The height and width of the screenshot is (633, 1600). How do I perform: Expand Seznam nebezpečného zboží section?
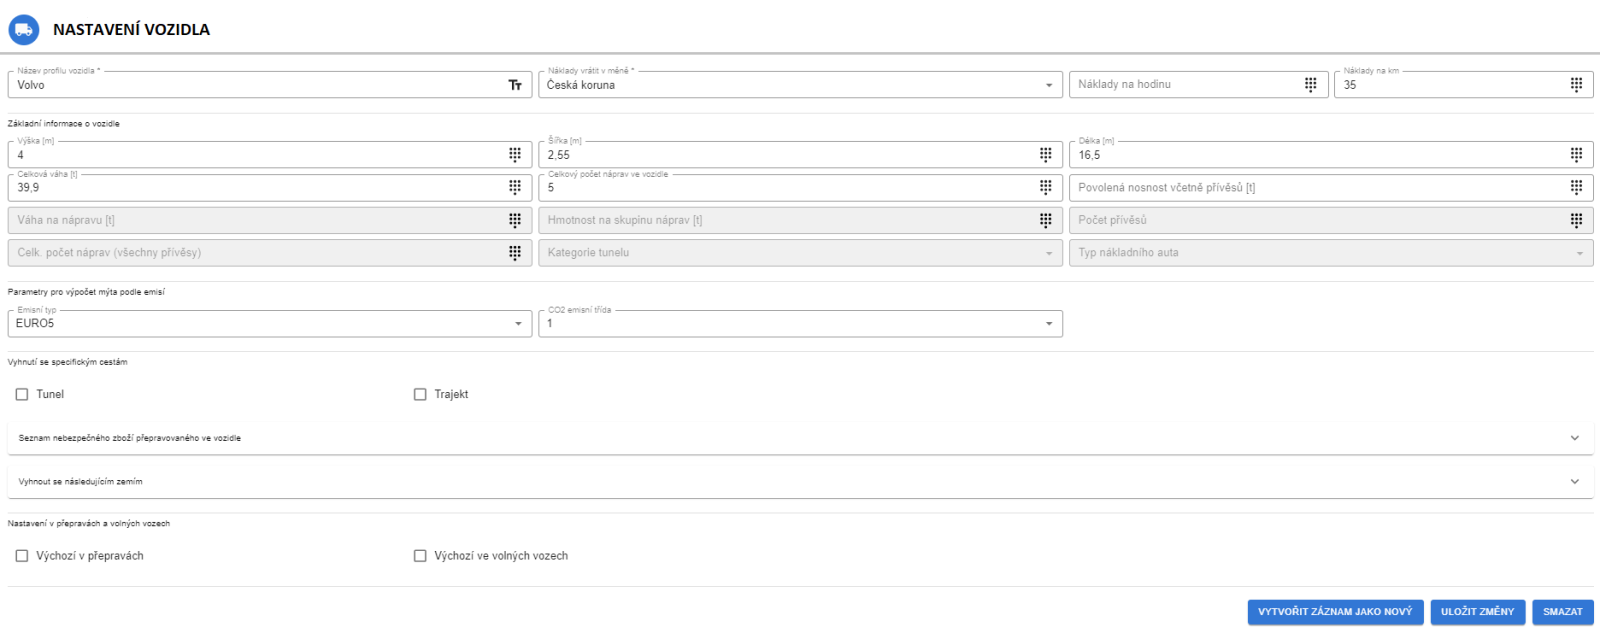point(800,438)
